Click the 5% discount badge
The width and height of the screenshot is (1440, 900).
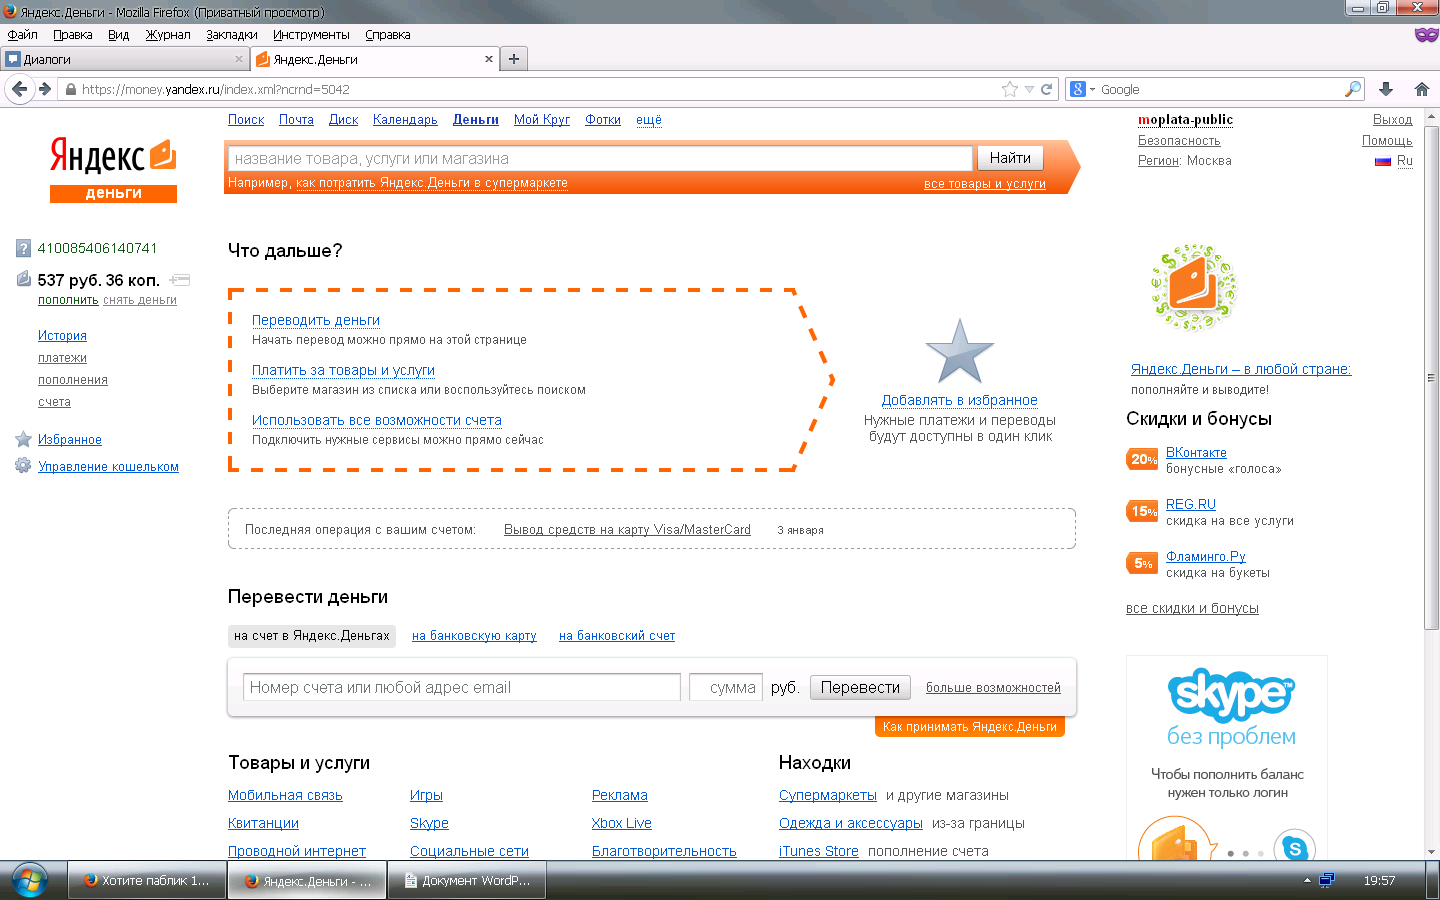(x=1143, y=563)
